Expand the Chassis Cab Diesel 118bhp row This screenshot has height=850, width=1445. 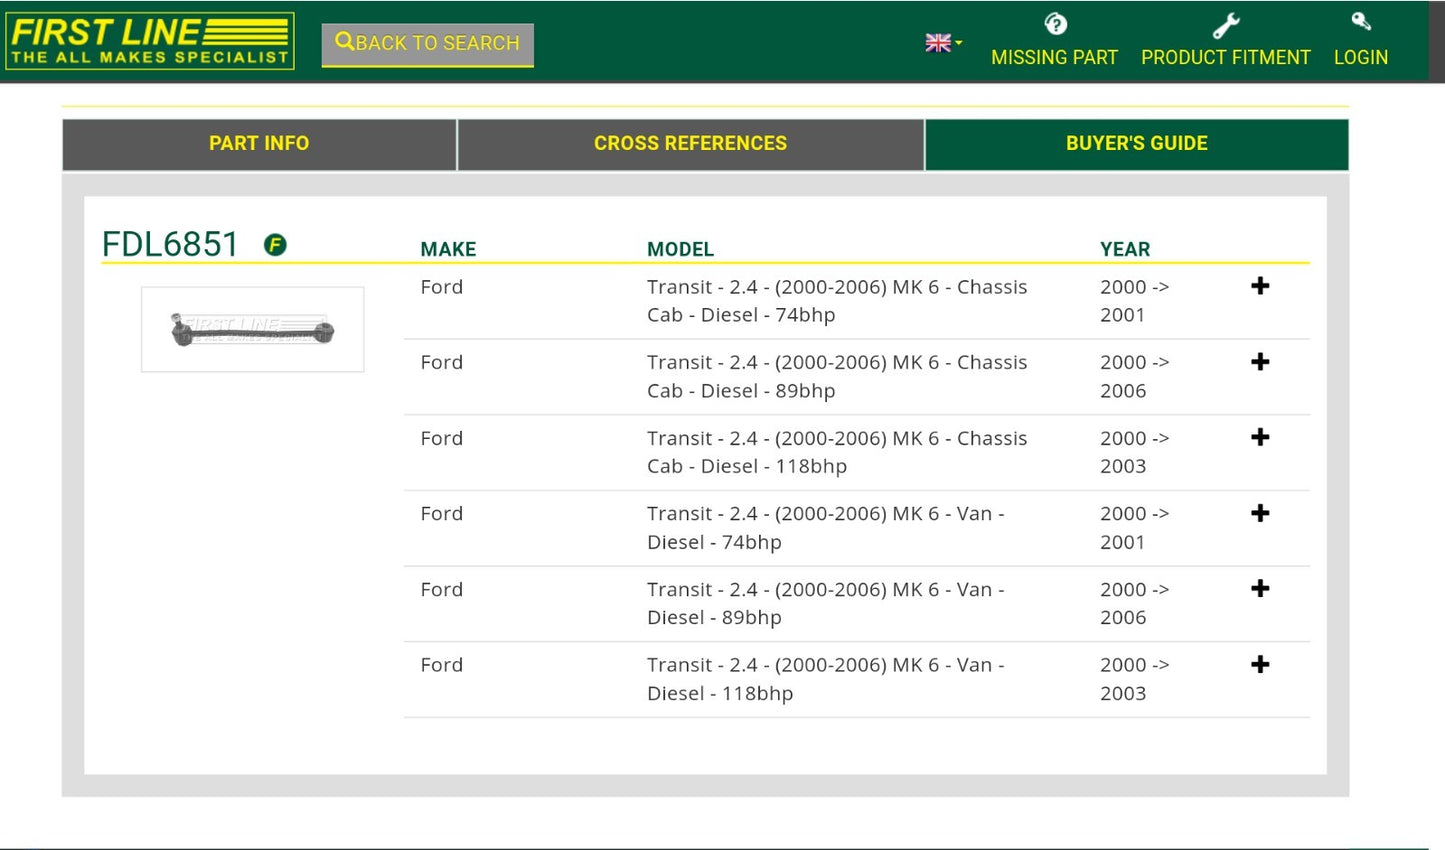[1260, 437]
